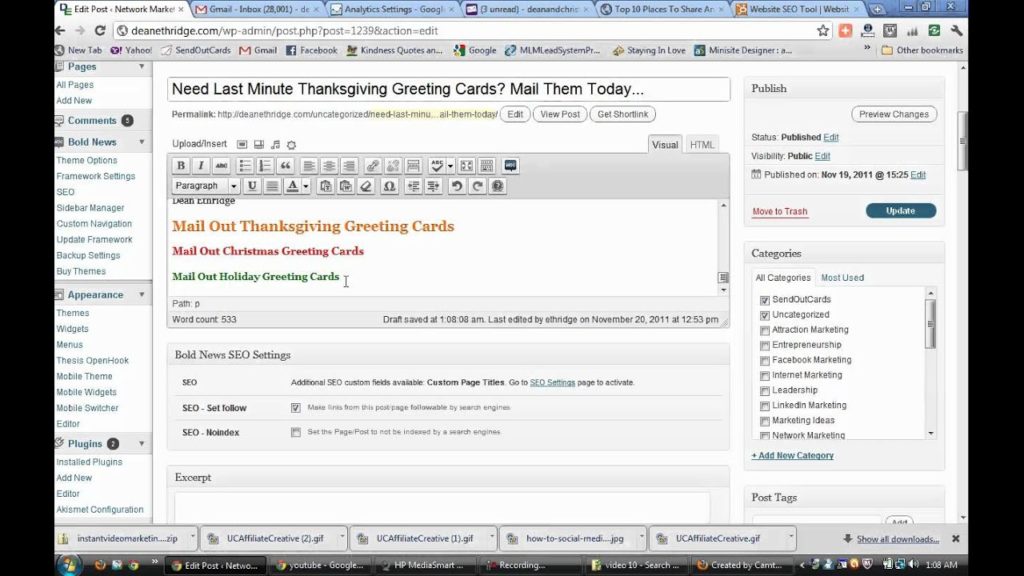Check Internet Marketing category
Viewport: 1024px width, 576px height.
pos(765,376)
